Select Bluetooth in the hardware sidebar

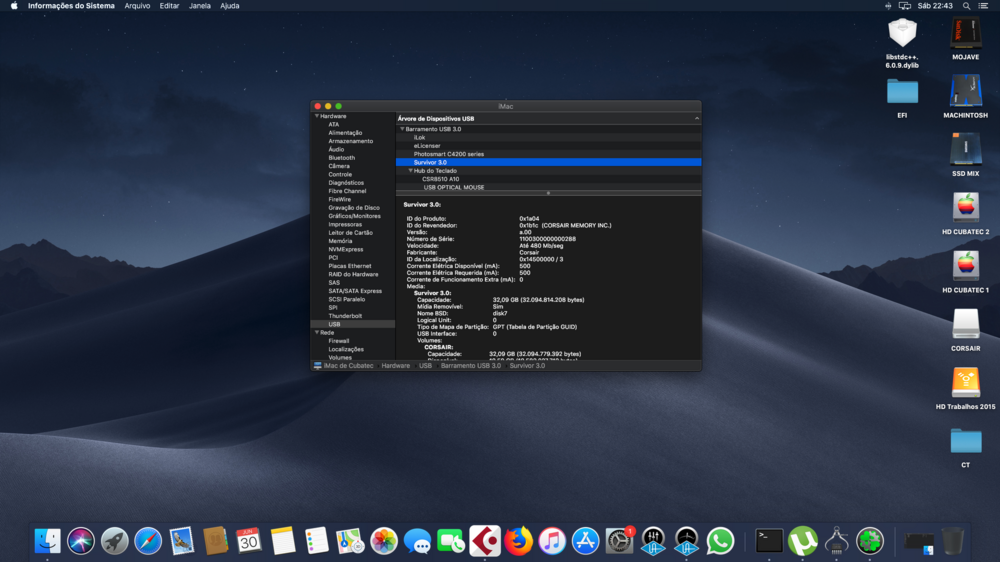click(341, 158)
